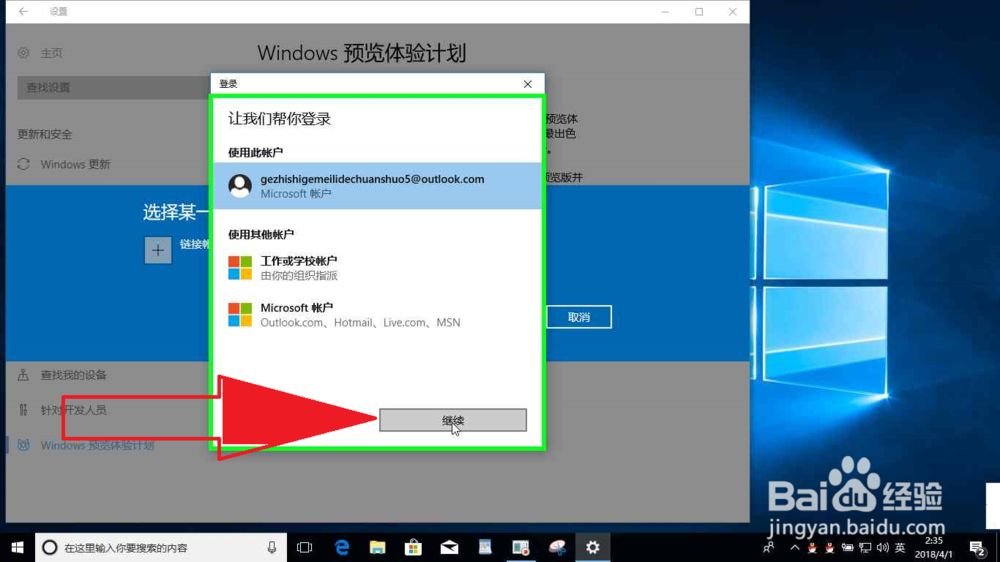The image size is (1000, 562).
Task: Click the Windows logo beside Microsoft 帐户
Action: tap(240, 314)
